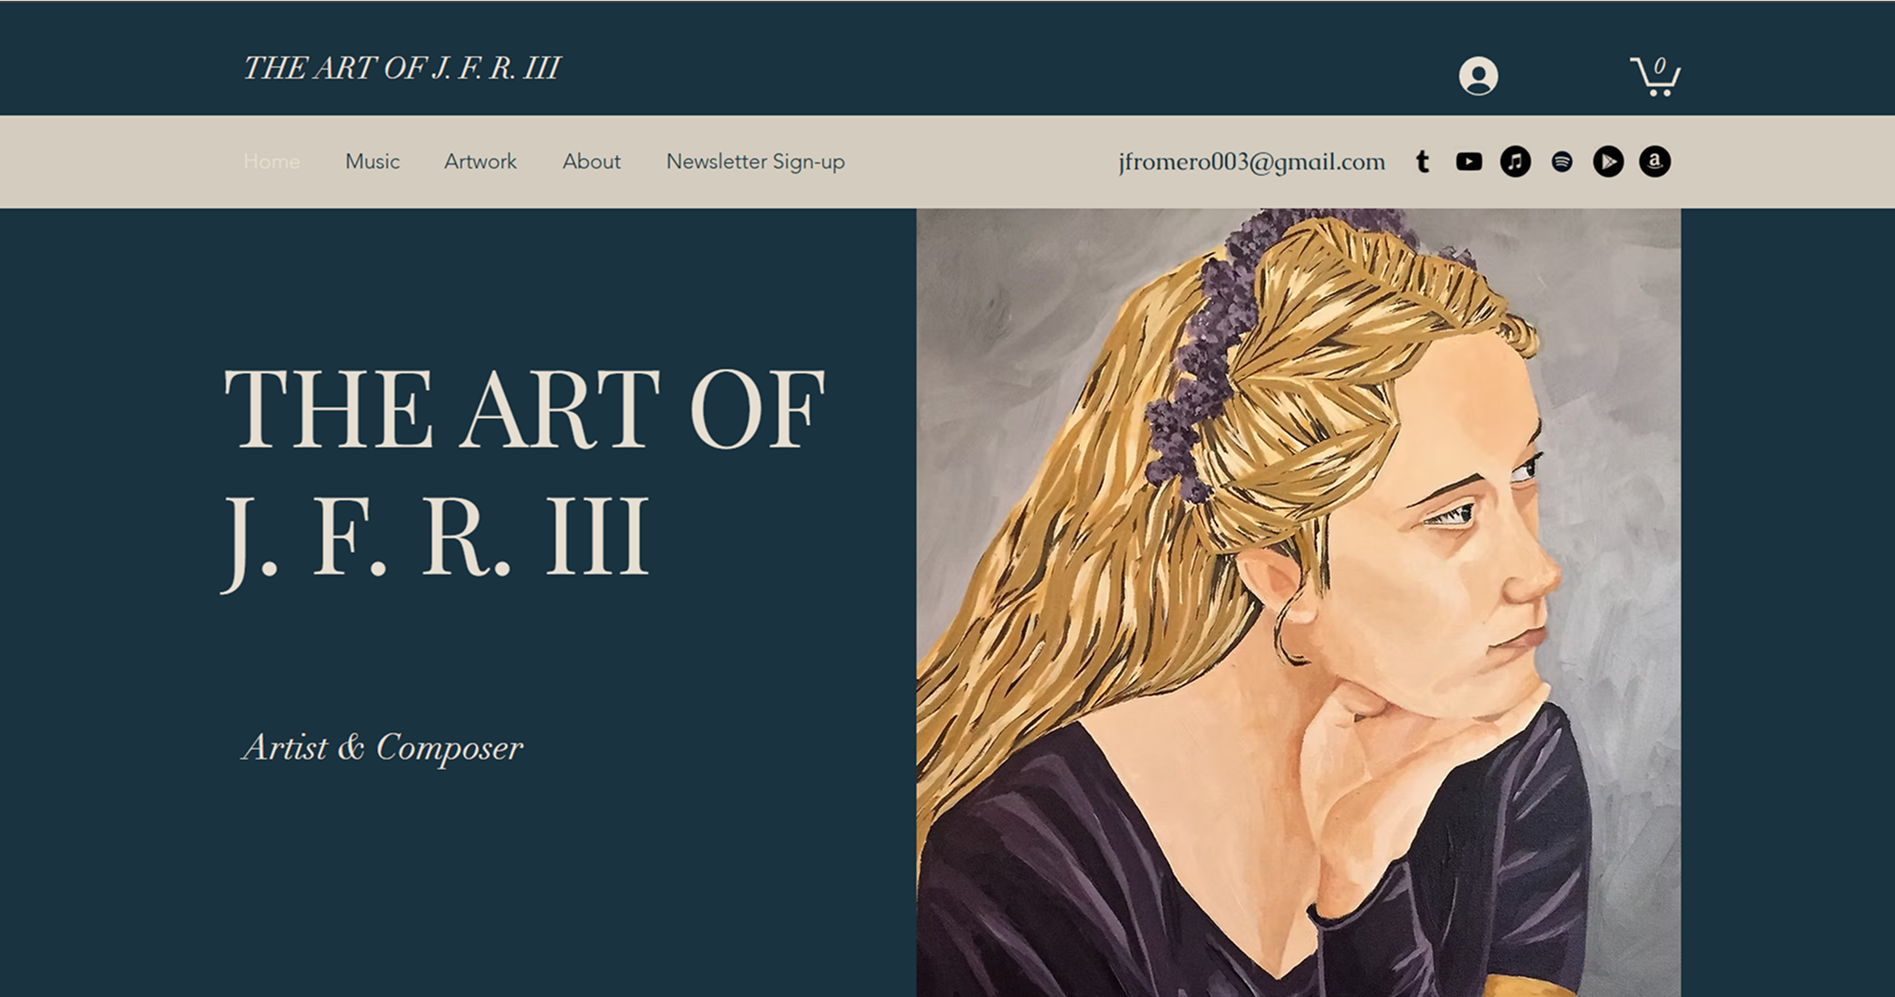Click the cart item count number
The height and width of the screenshot is (997, 1895).
click(x=1659, y=66)
